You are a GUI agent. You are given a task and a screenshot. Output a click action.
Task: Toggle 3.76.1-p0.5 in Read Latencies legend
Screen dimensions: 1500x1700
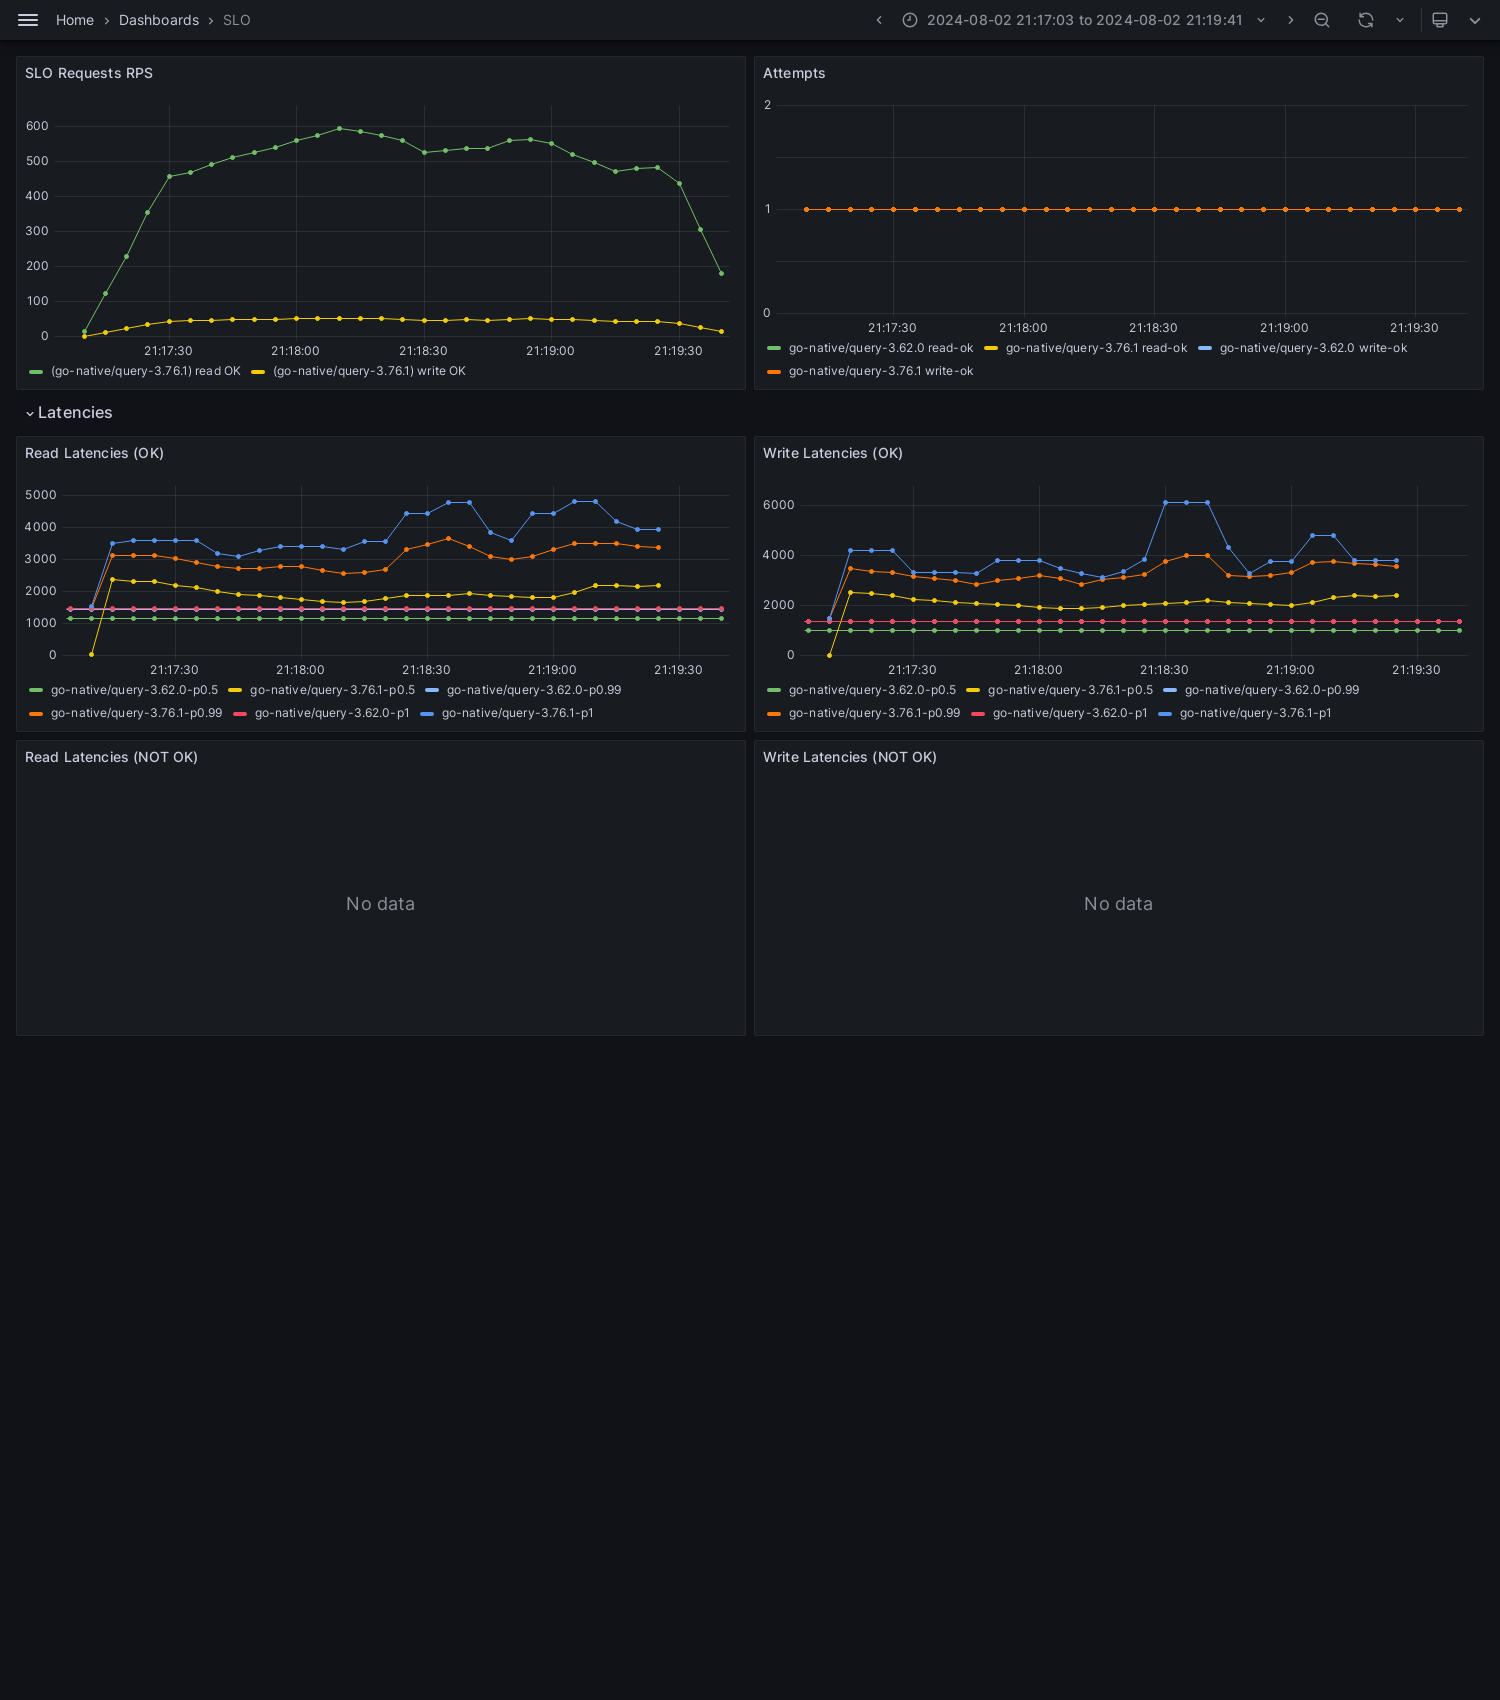(332, 690)
